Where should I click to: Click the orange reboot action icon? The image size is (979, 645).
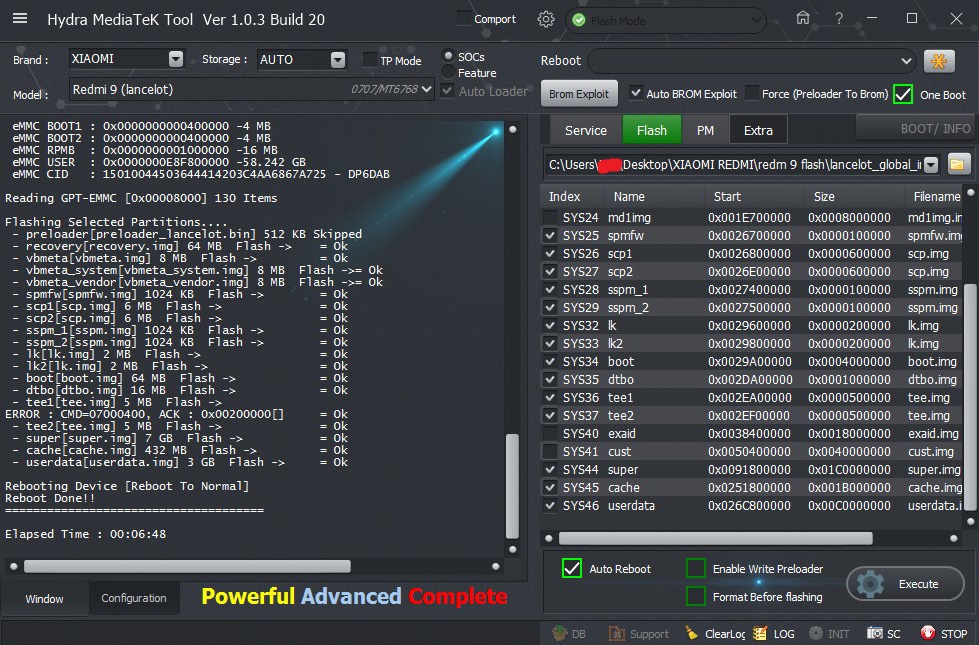click(939, 61)
